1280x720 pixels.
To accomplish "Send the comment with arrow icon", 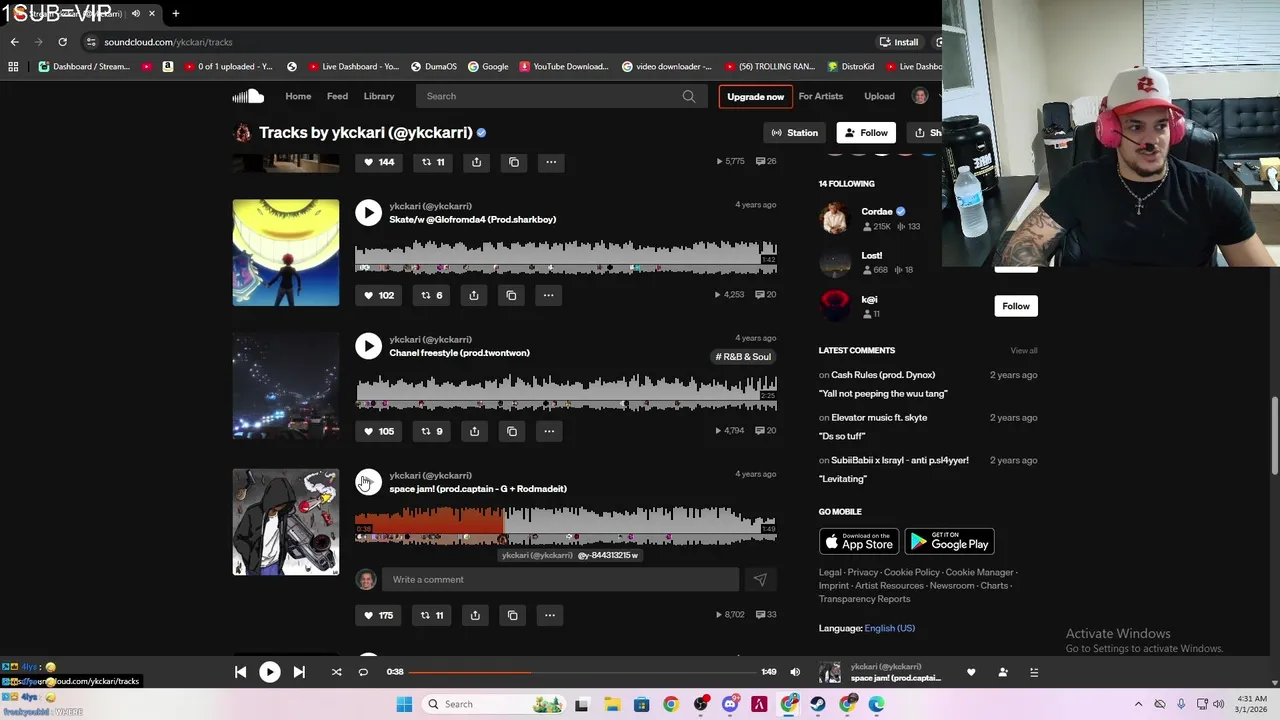I will (760, 579).
